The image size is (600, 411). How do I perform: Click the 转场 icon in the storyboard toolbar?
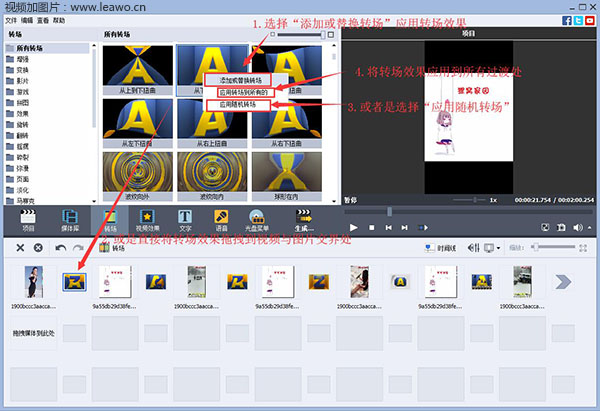pyautogui.click(x=104, y=248)
